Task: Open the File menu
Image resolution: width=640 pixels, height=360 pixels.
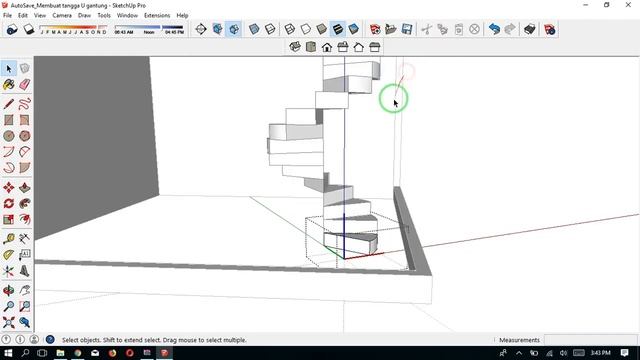Action: 7,16
